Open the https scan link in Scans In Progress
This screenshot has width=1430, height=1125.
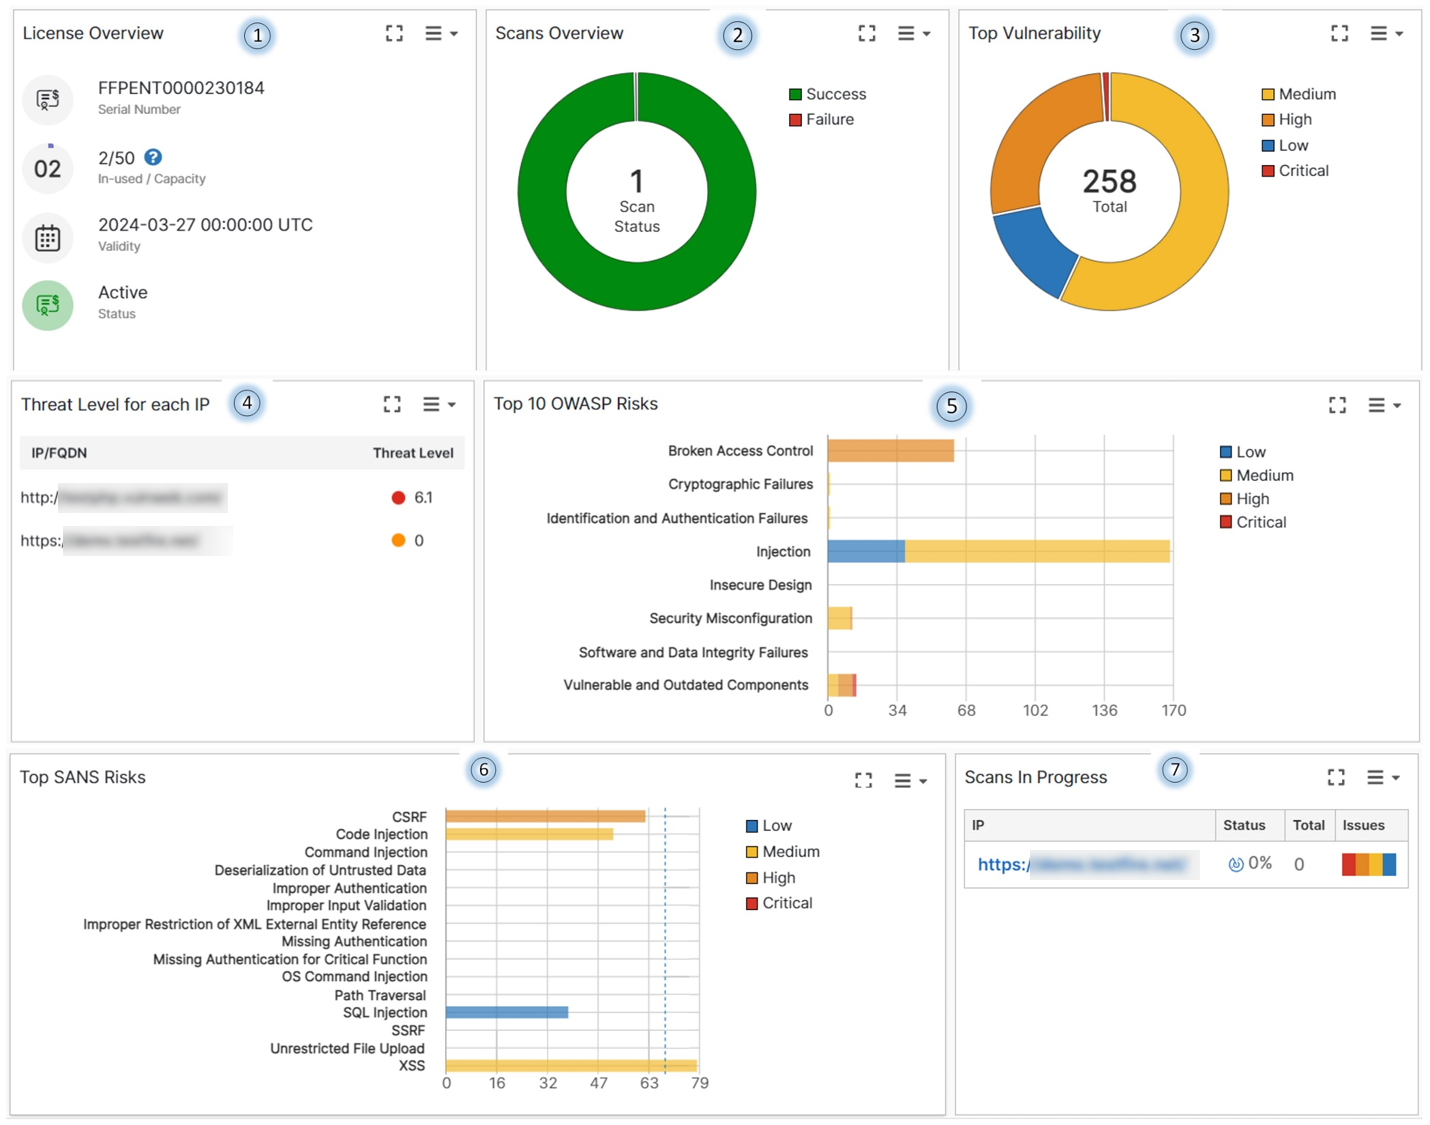point(1085,863)
